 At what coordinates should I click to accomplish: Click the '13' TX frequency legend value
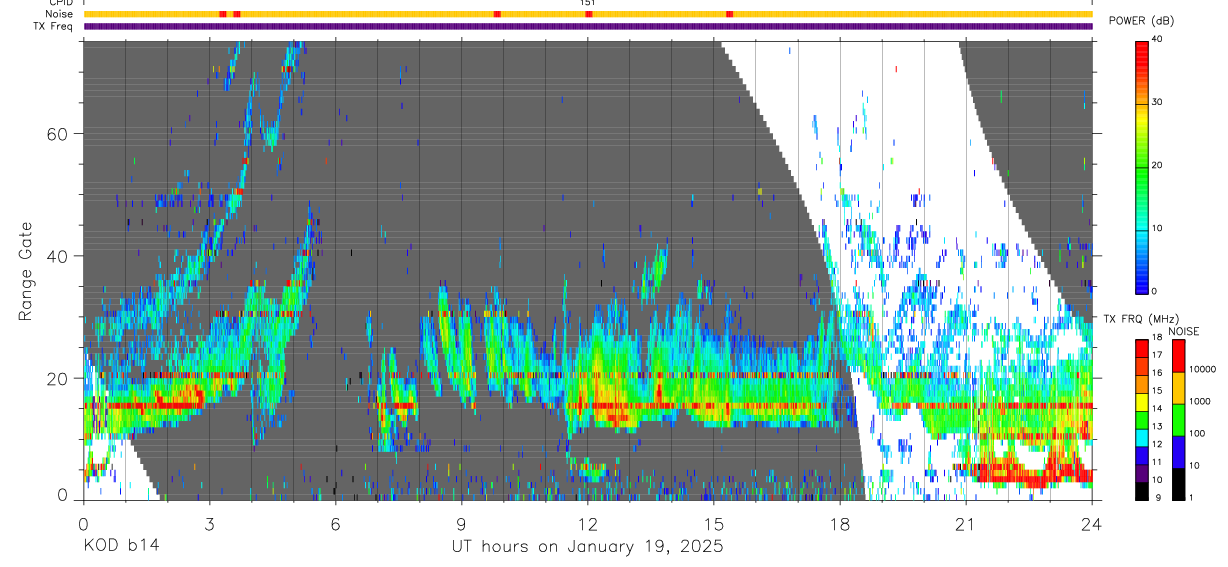coord(1159,427)
